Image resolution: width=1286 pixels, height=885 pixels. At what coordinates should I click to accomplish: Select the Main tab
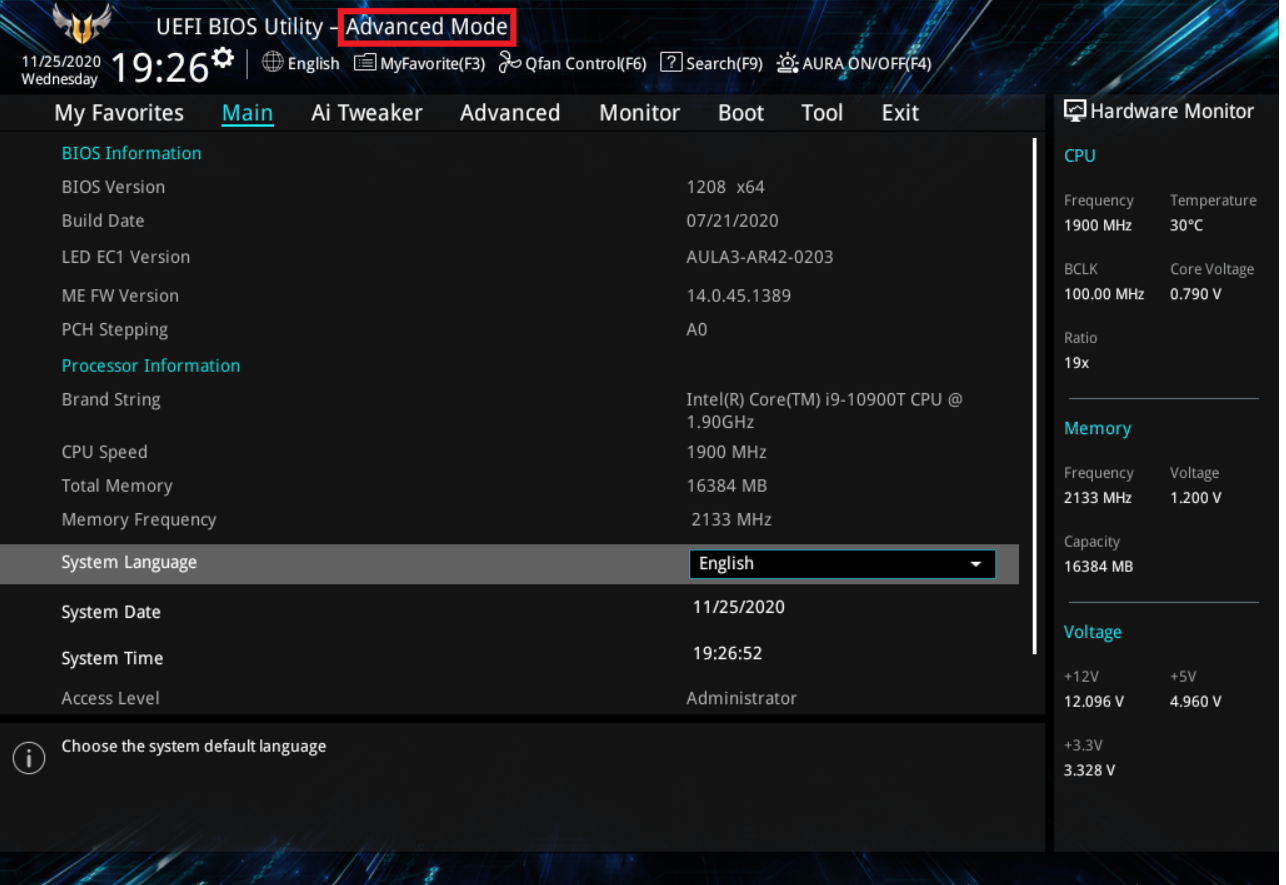pyautogui.click(x=247, y=113)
